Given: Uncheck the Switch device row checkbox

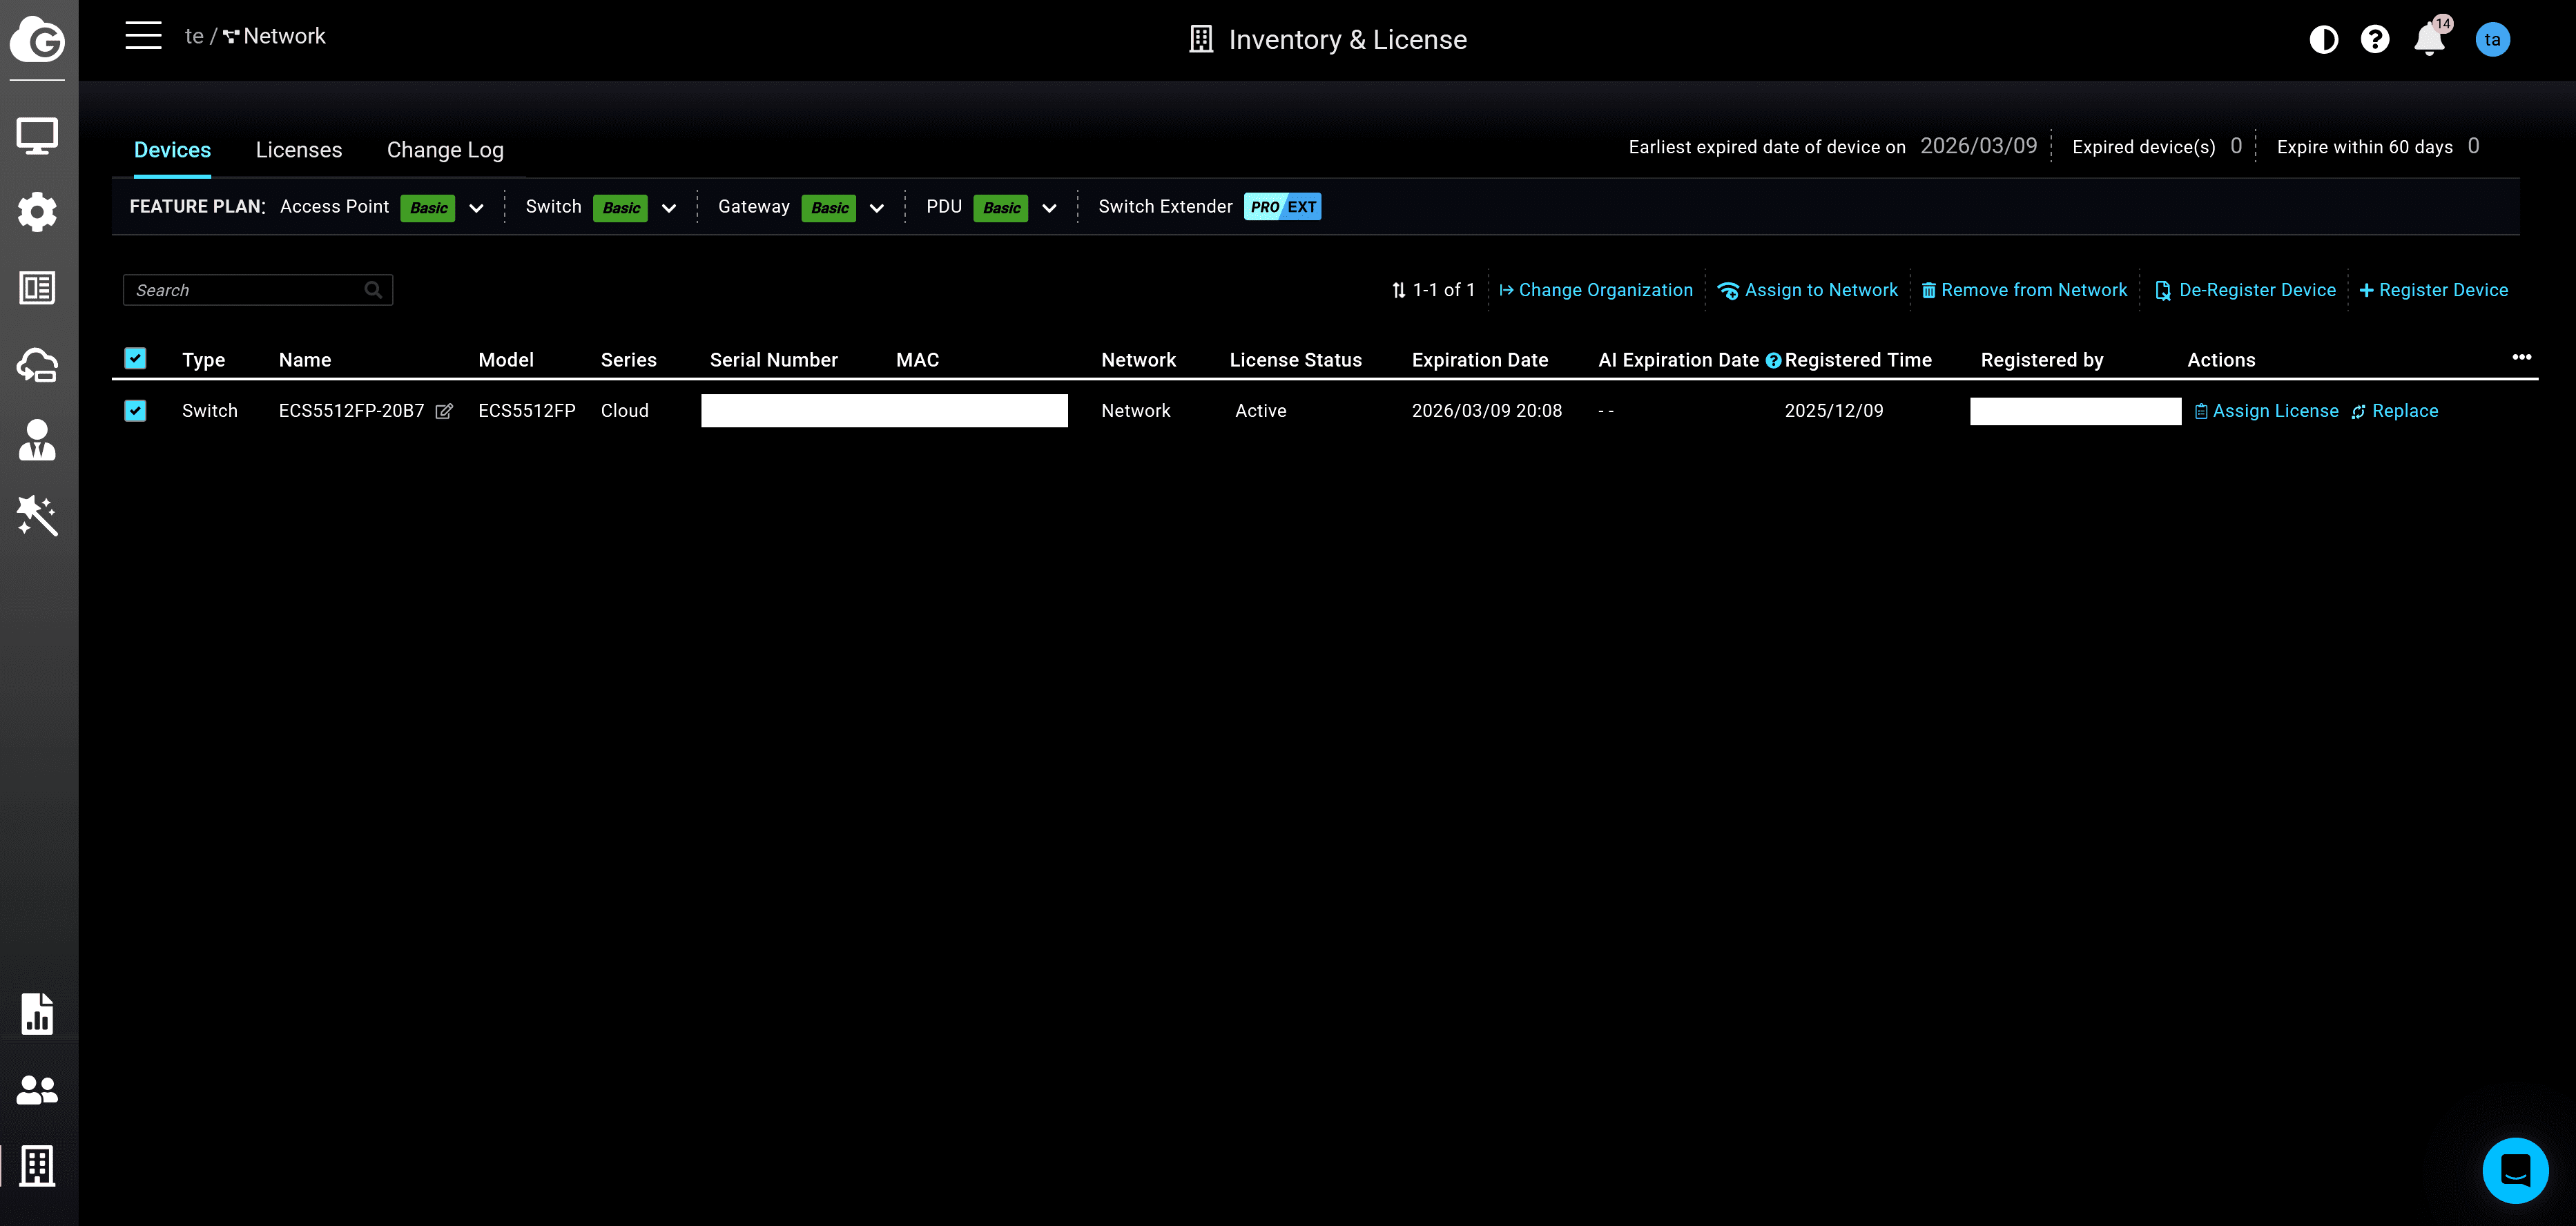Looking at the screenshot, I should [x=135, y=411].
